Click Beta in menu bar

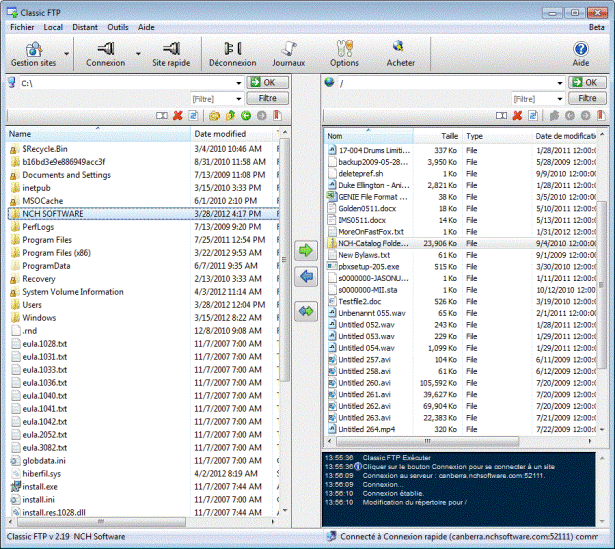(x=597, y=27)
